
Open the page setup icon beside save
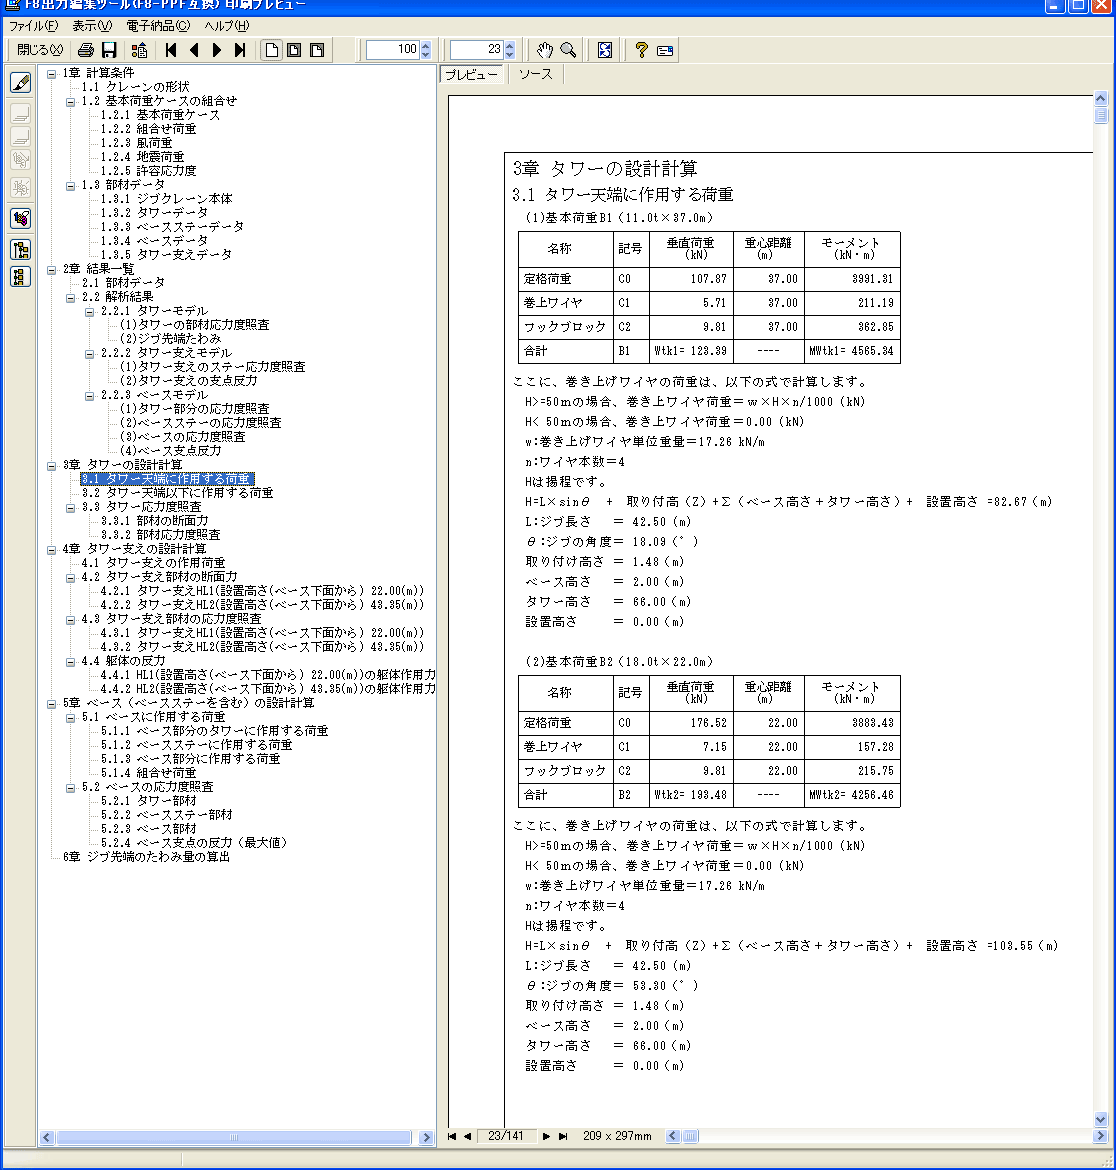point(139,50)
